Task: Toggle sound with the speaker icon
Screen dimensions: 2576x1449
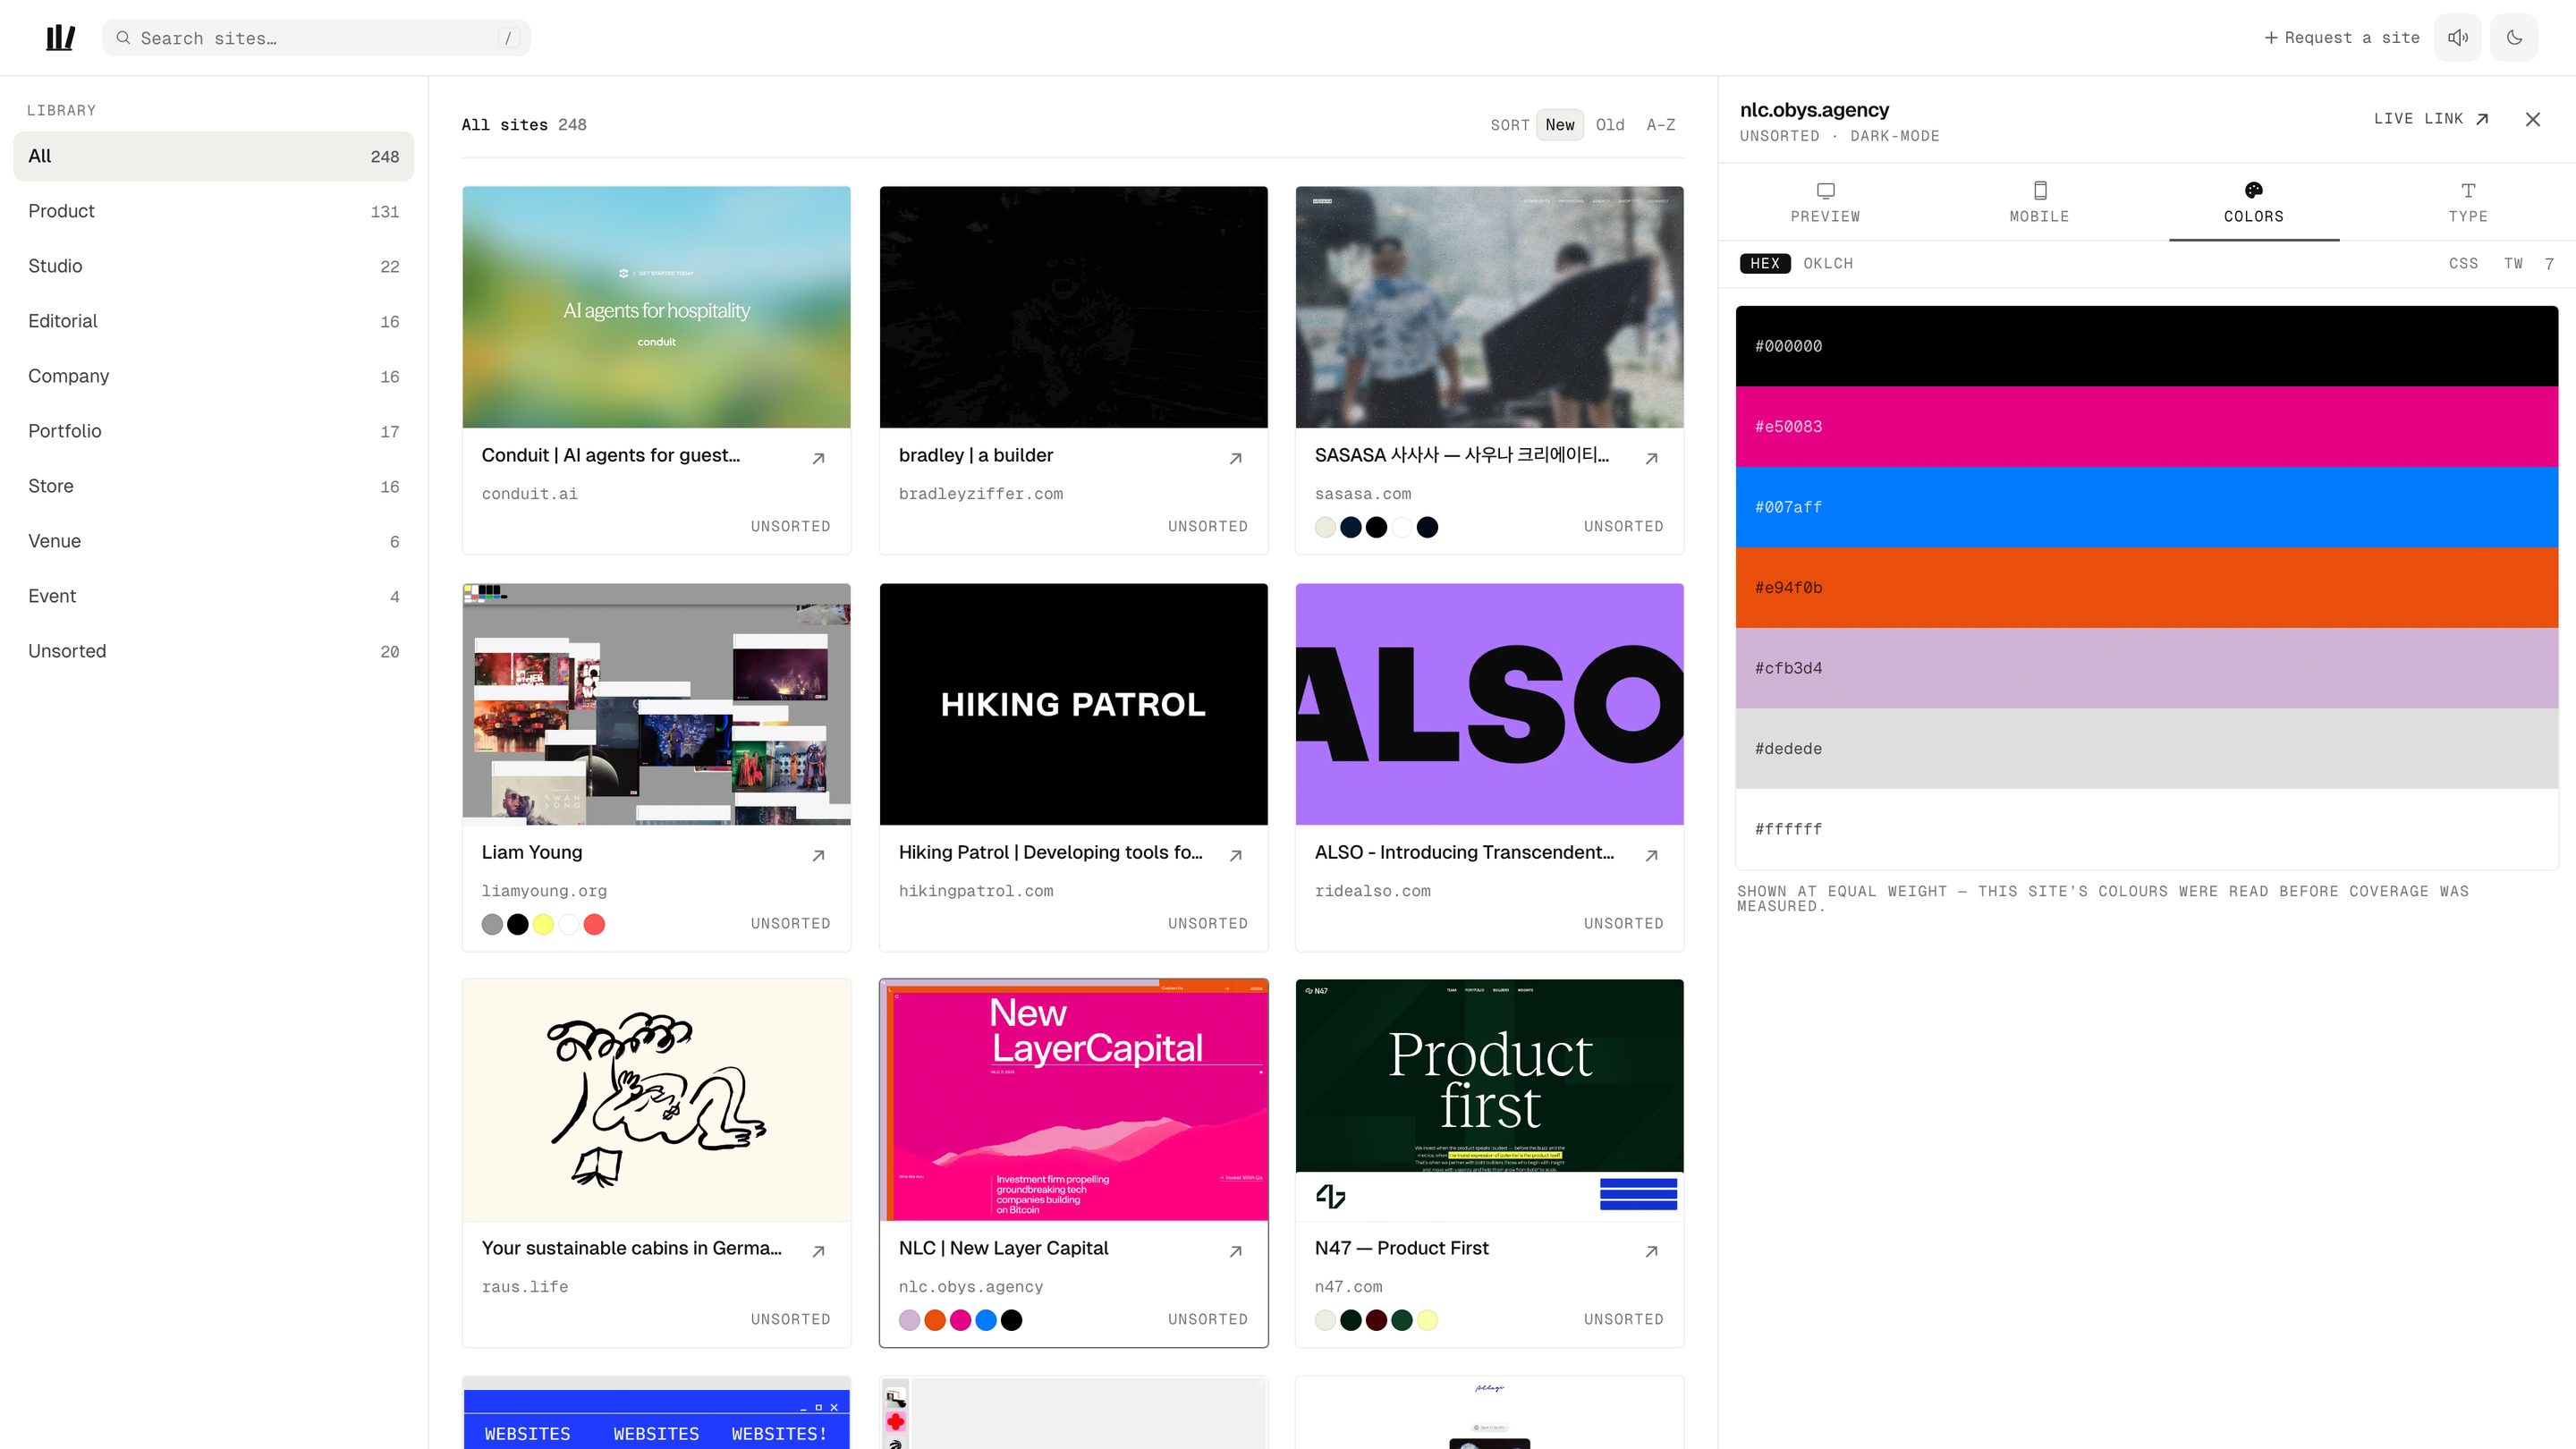Action: [x=2457, y=38]
